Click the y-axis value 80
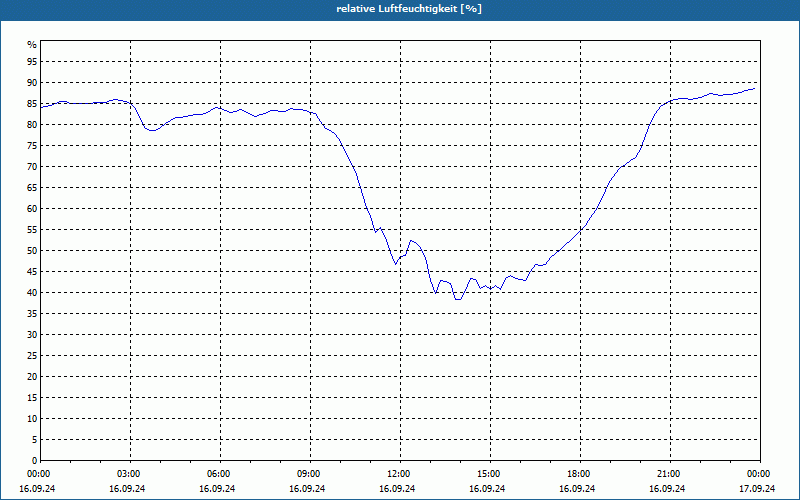This screenshot has width=800, height=500. coord(32,124)
